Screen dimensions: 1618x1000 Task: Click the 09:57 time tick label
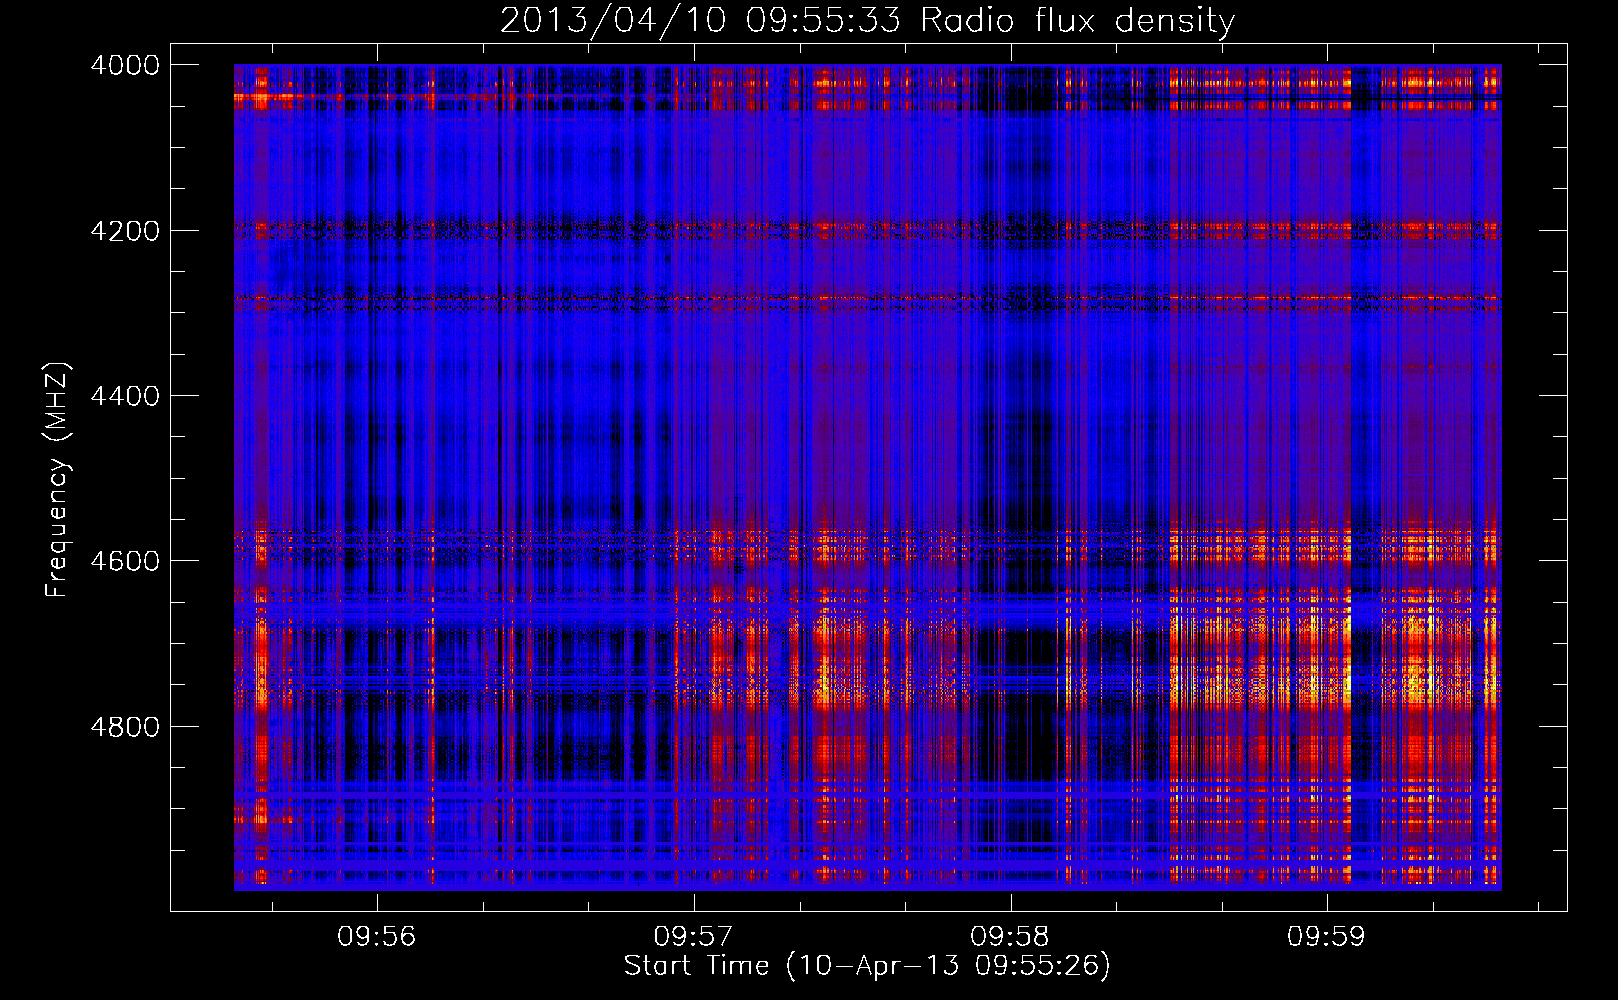(x=693, y=936)
